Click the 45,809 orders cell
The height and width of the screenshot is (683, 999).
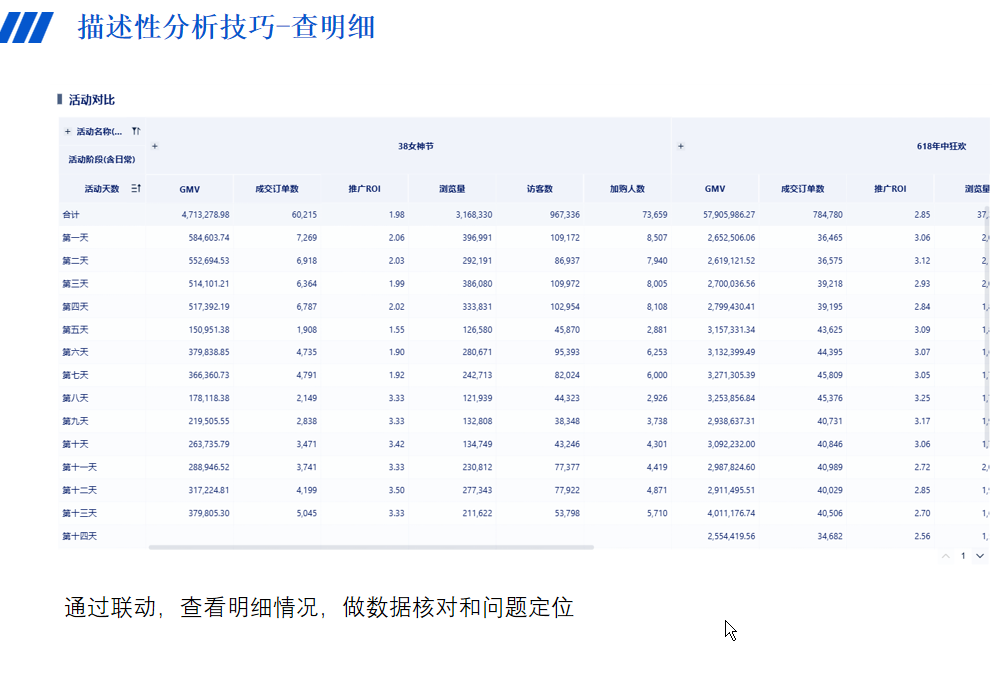click(x=830, y=375)
